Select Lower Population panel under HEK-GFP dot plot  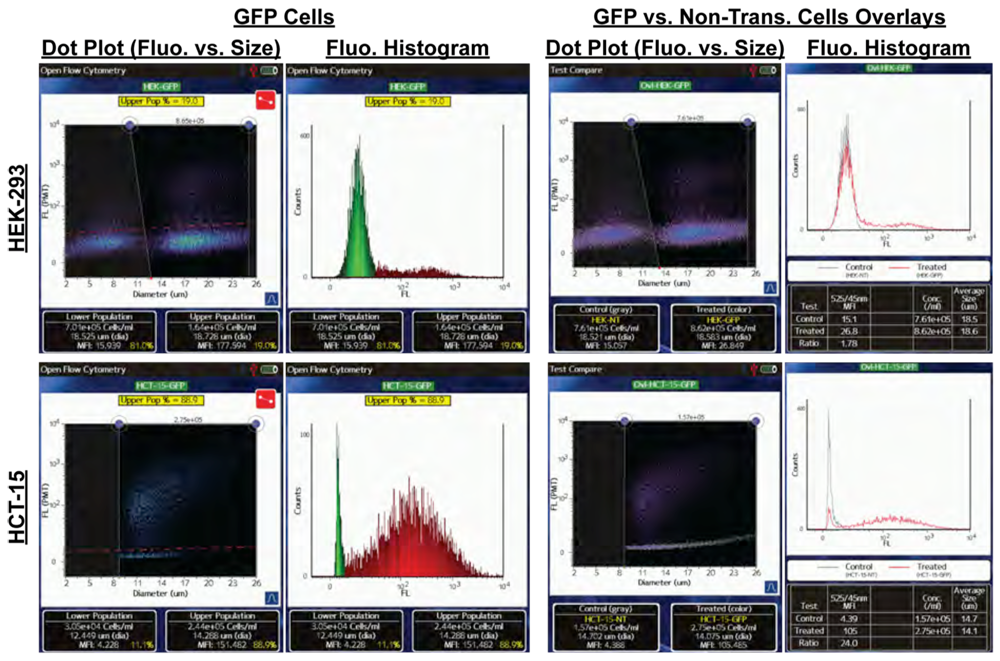99,331
